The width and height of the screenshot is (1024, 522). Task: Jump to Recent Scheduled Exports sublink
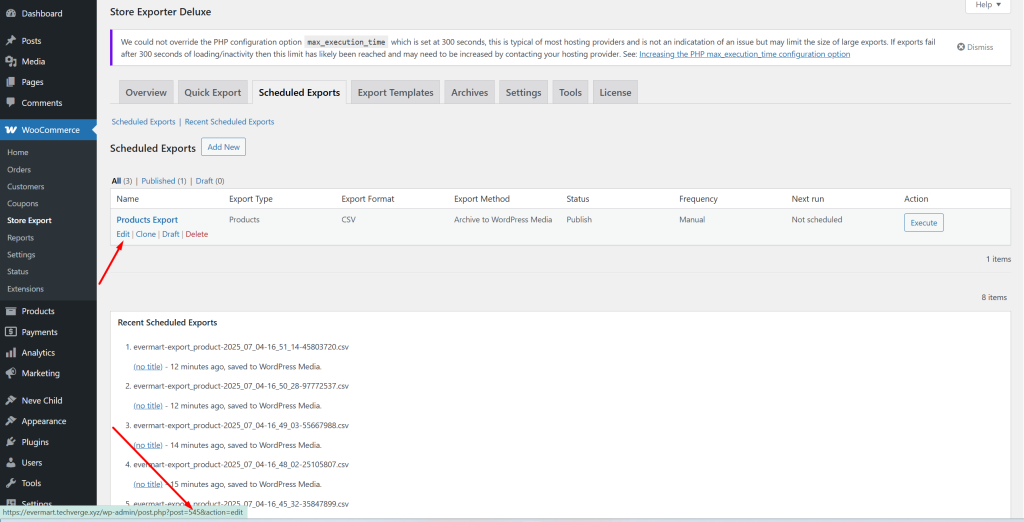(229, 122)
